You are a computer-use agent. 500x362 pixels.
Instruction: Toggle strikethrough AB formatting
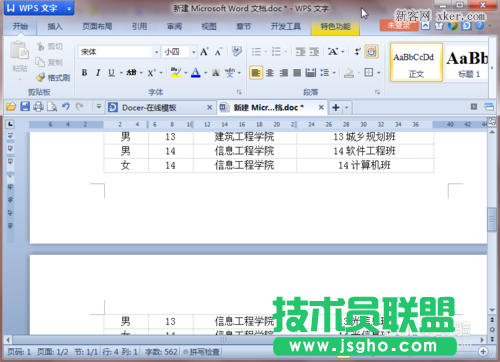[x=131, y=72]
